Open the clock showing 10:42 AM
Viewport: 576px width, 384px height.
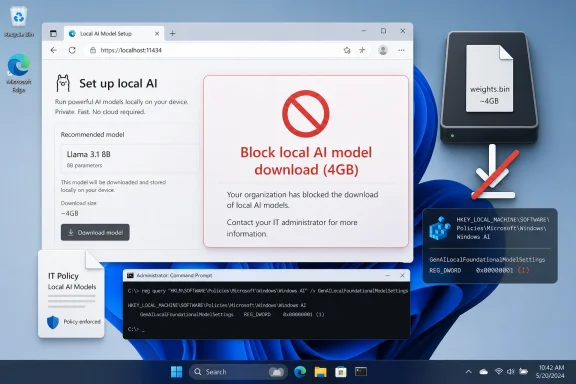click(x=551, y=372)
